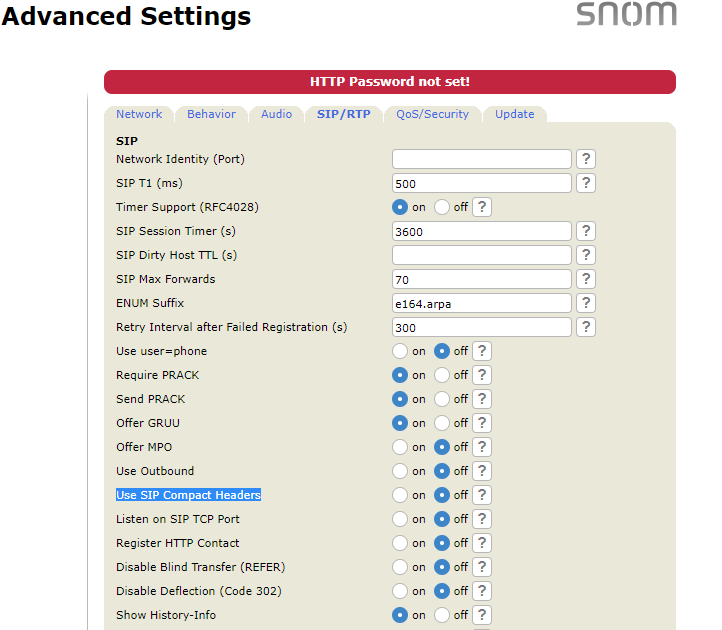Set Offer MPO to on

(x=400, y=447)
